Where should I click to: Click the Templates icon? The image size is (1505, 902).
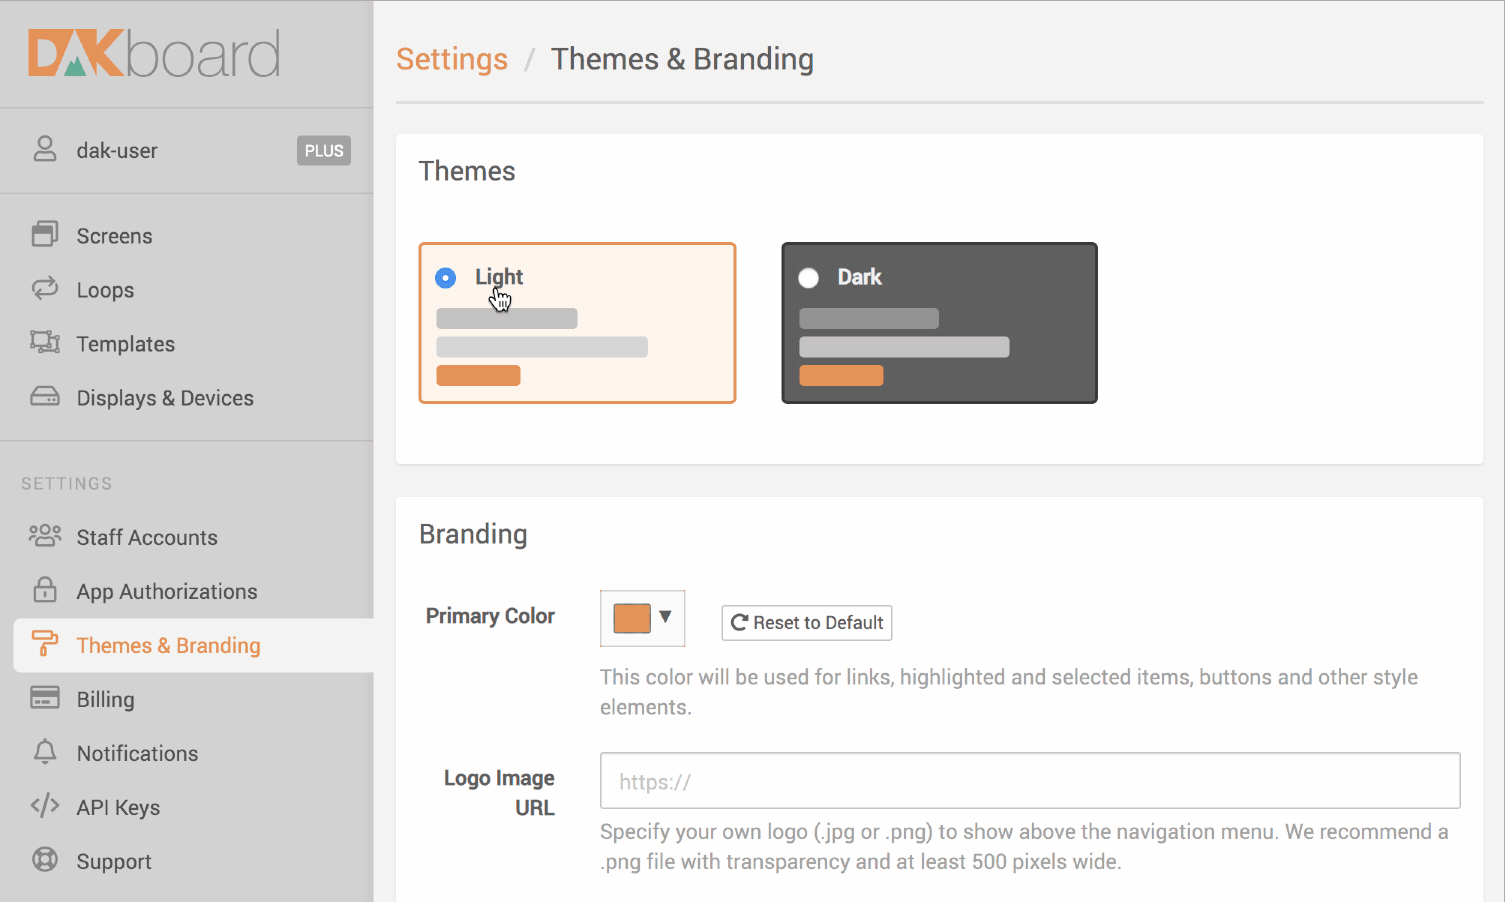click(x=45, y=343)
